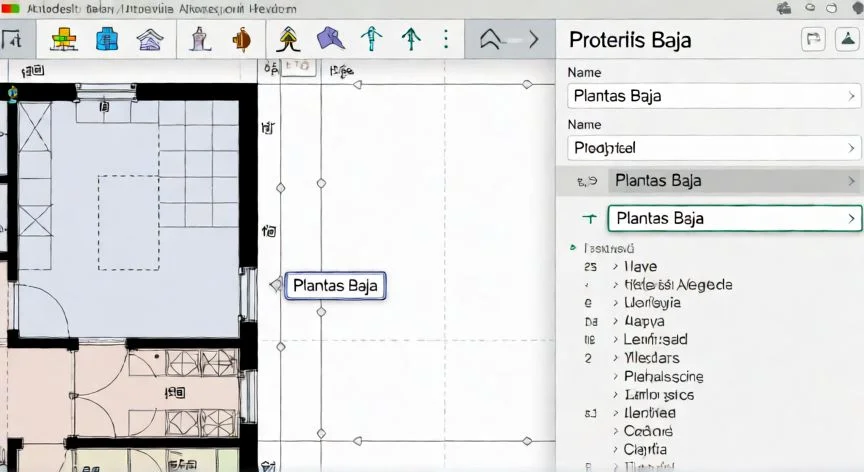Click the plain green up-arrow icon

tap(411, 39)
